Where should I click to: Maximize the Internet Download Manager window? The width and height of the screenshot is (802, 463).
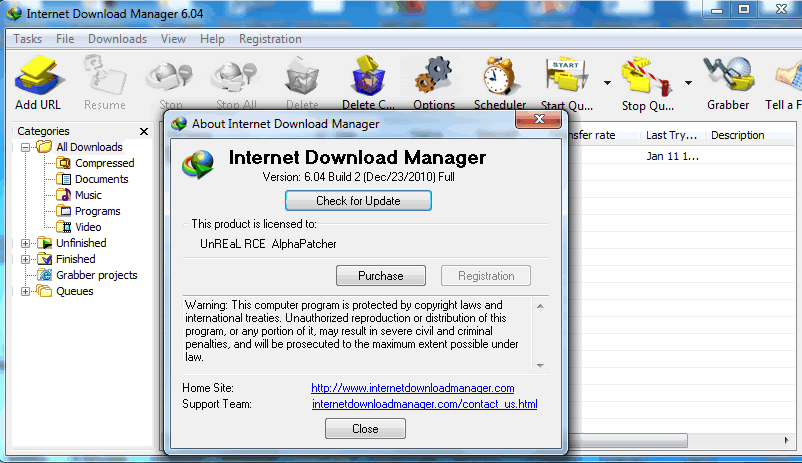[x=744, y=9]
